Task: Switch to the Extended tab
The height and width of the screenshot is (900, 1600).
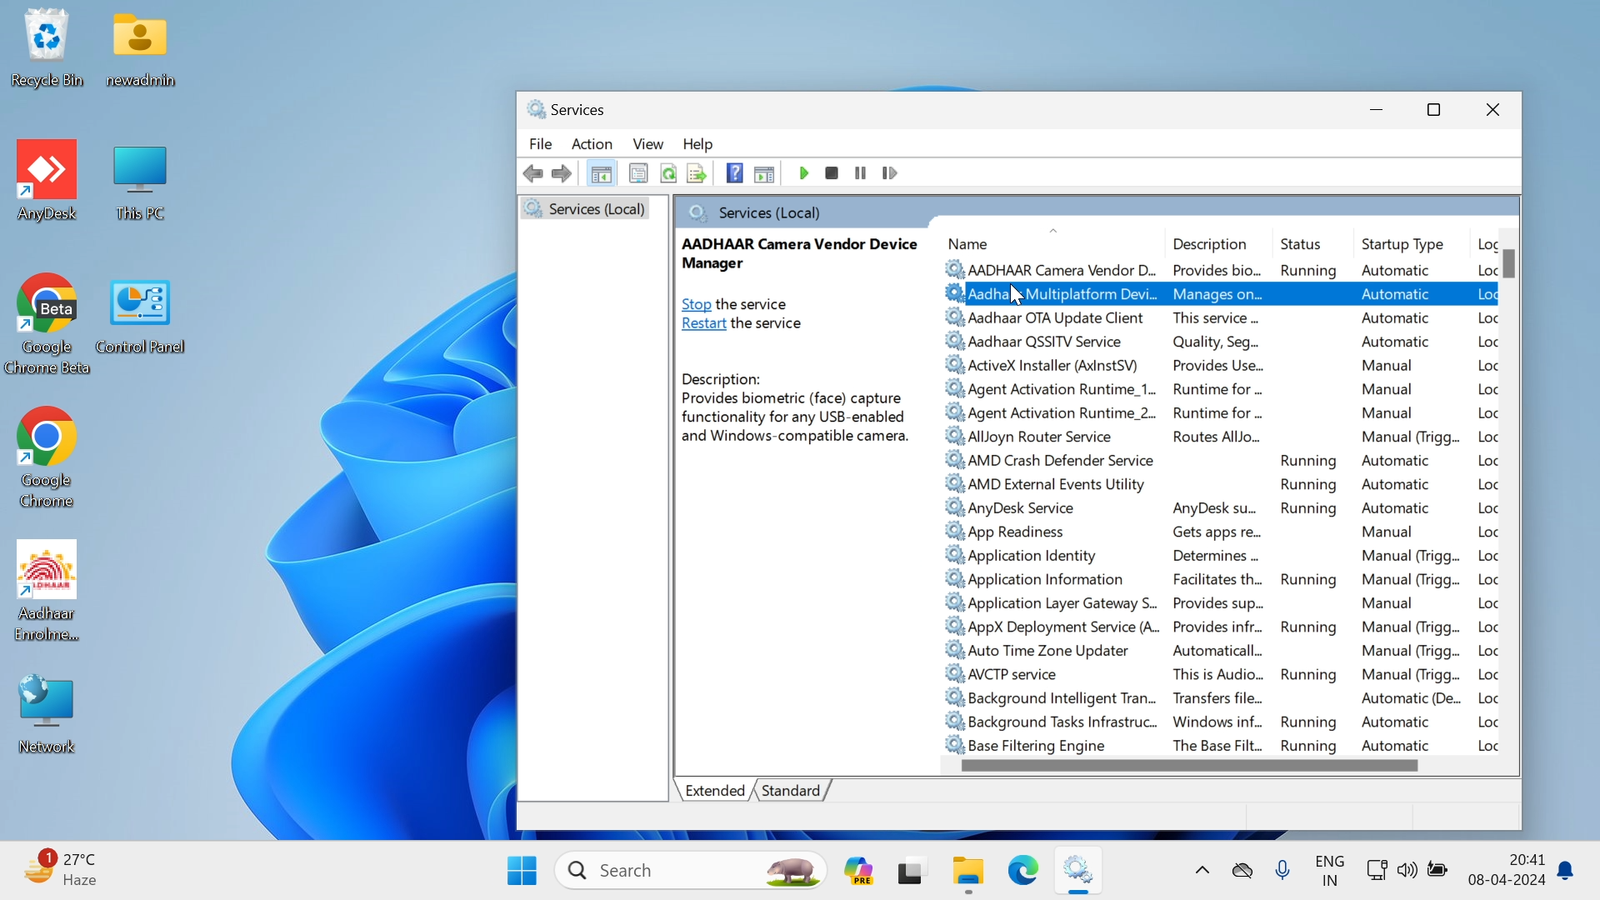Action: [715, 790]
